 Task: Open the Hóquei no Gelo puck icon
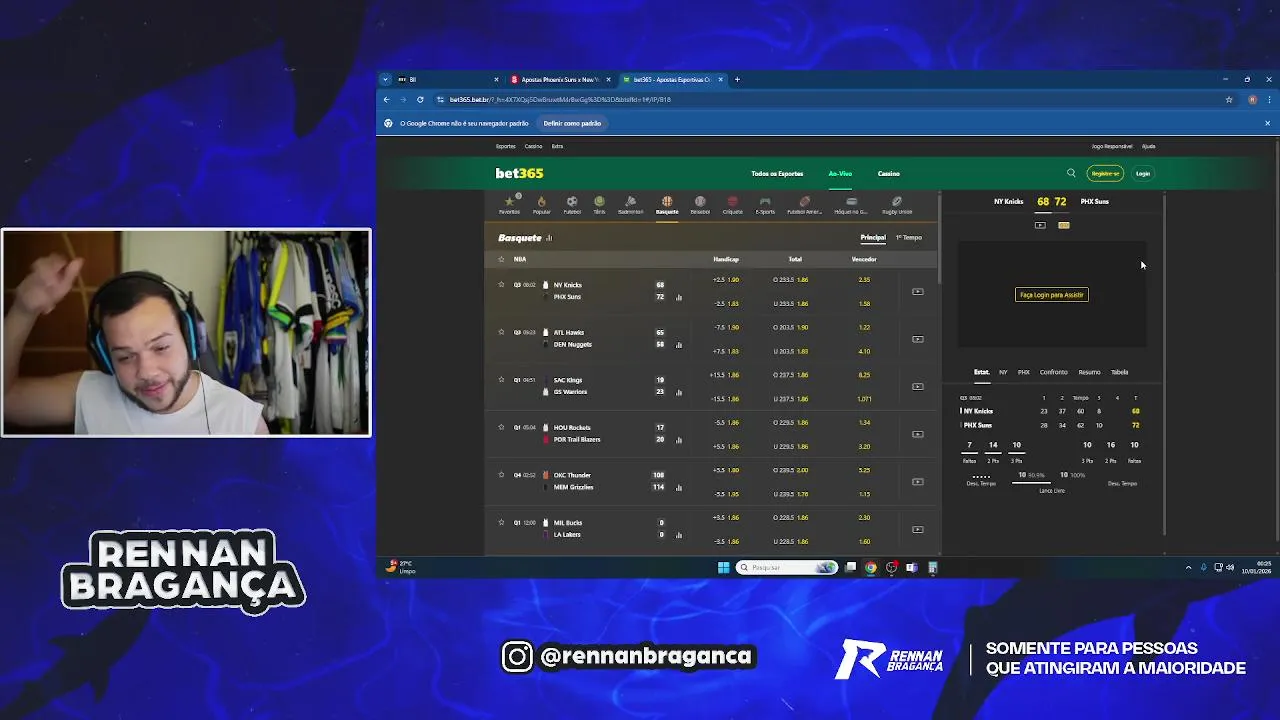pos(851,203)
